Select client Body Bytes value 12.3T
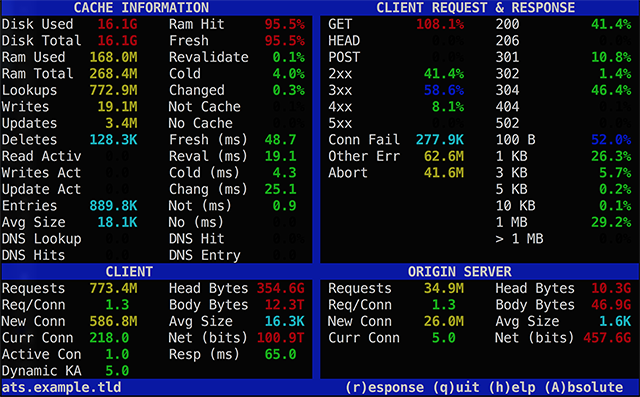 click(x=284, y=305)
